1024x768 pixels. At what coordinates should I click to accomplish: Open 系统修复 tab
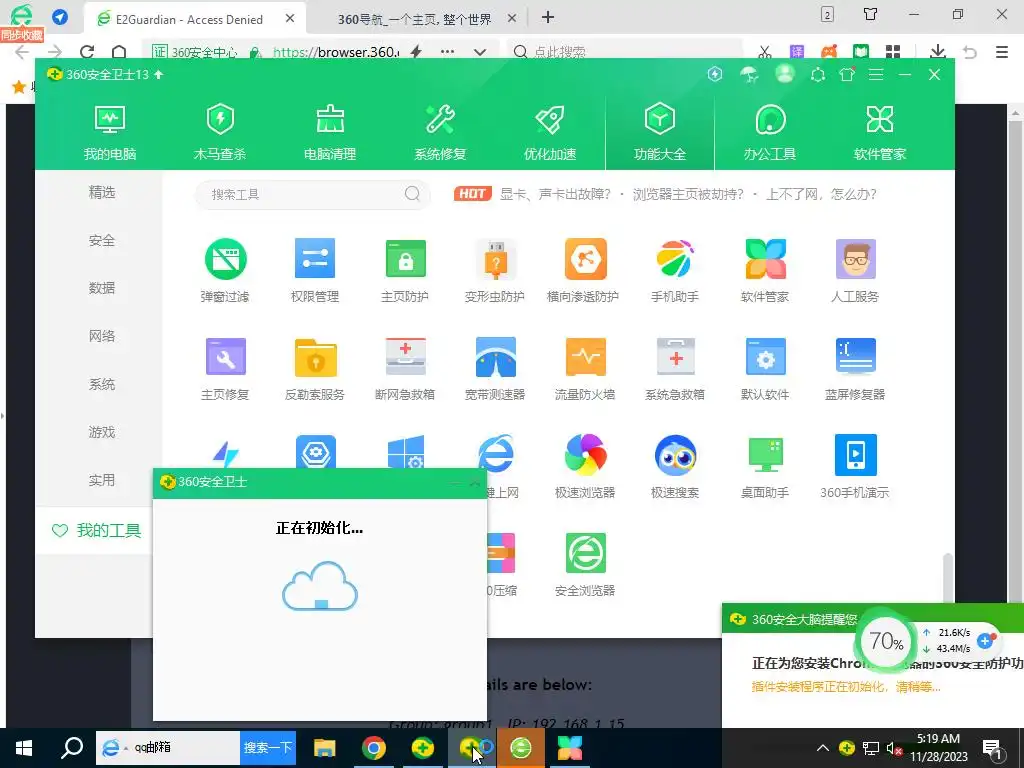point(440,133)
